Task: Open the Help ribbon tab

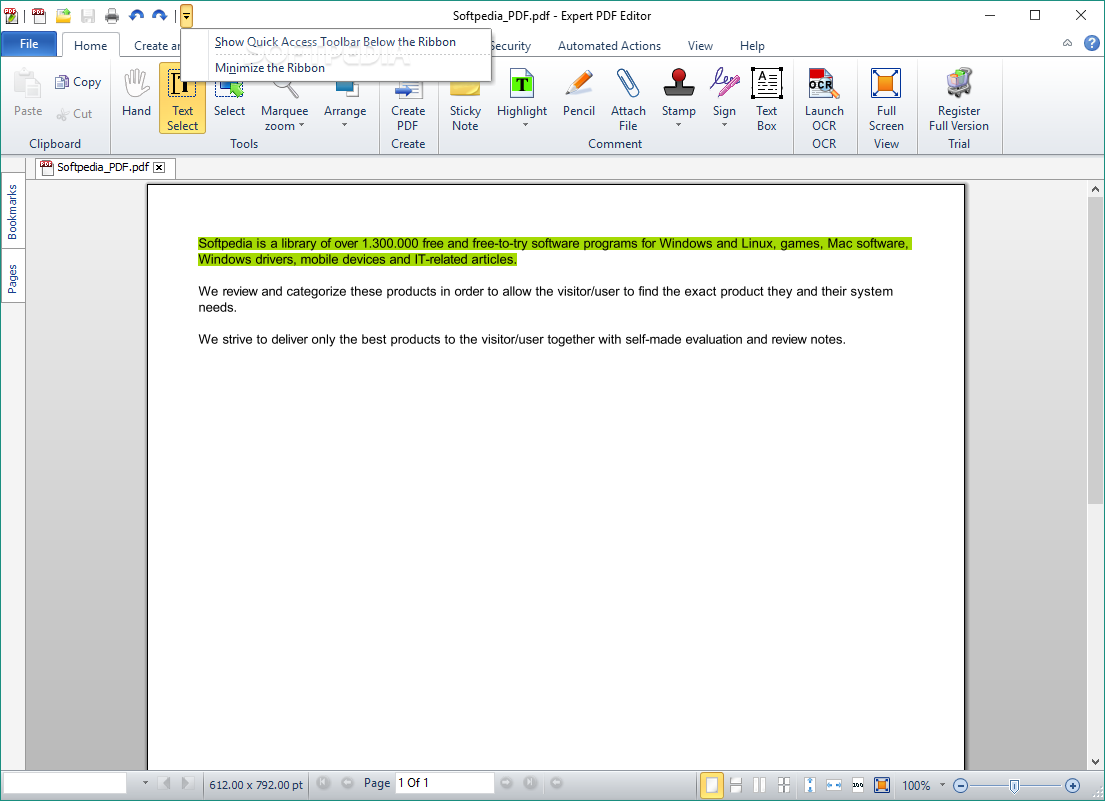Action: pyautogui.click(x=752, y=46)
